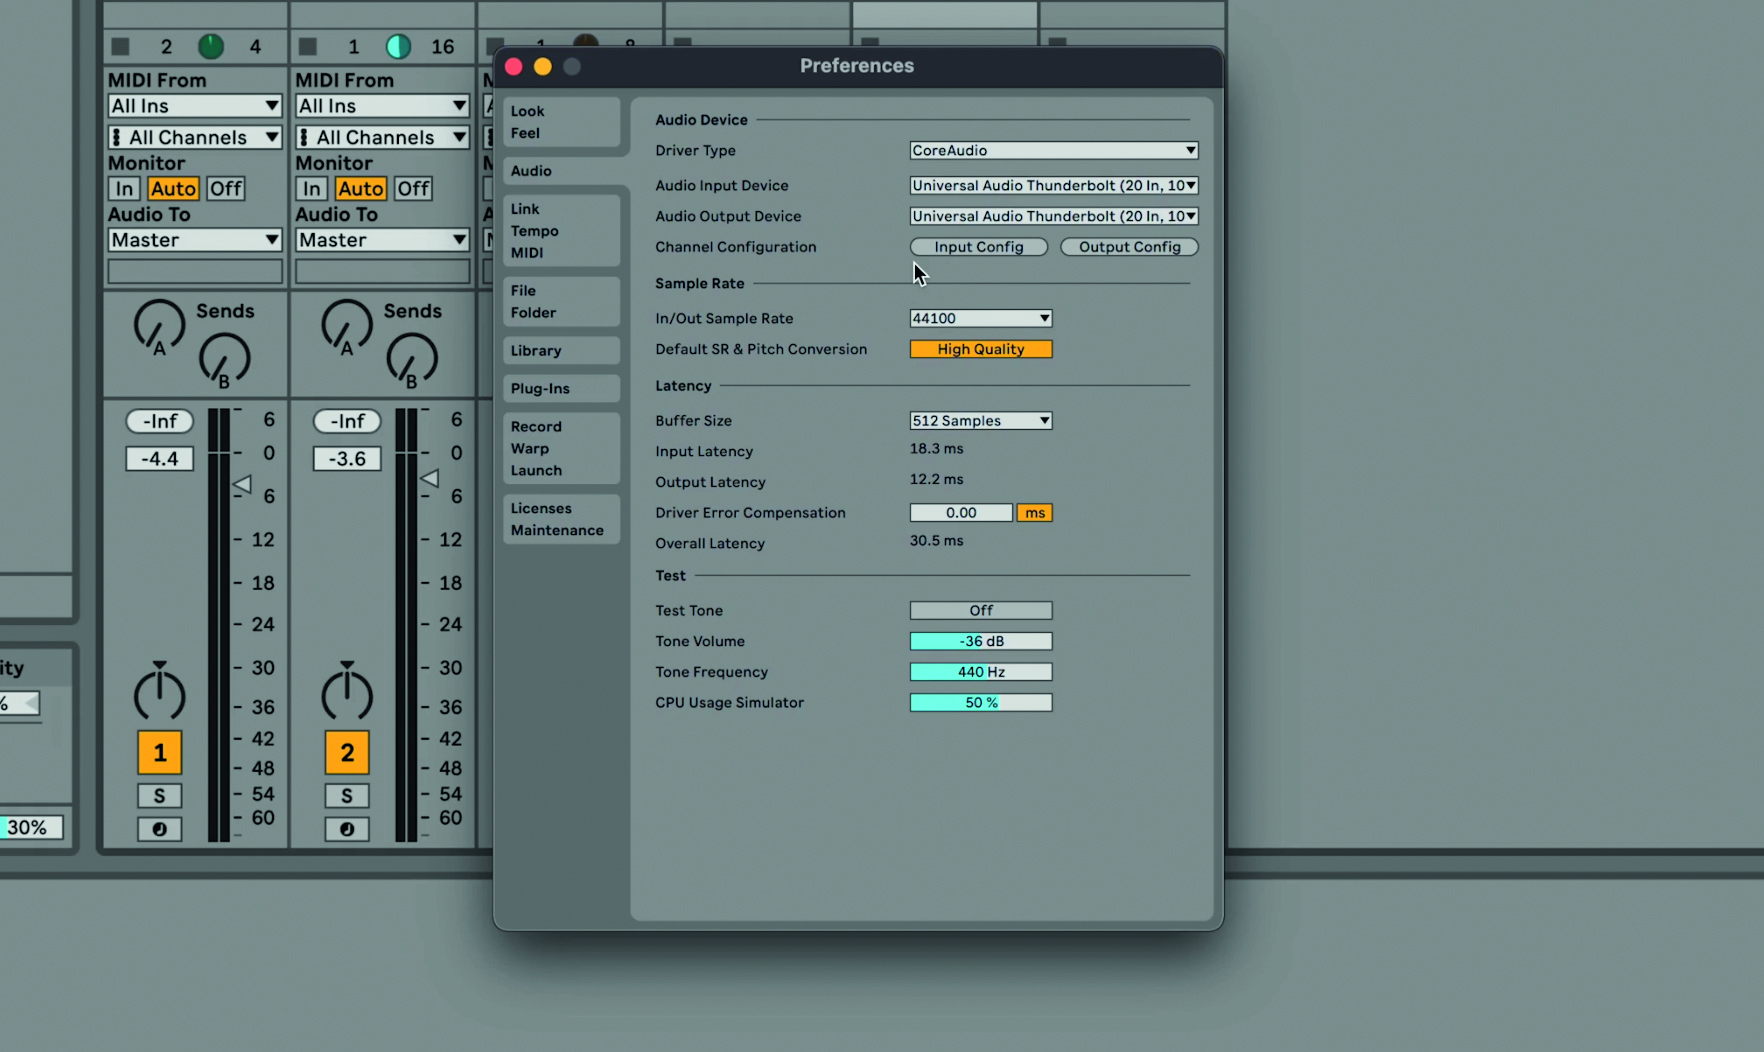Open Driver Type dropdown
The height and width of the screenshot is (1052, 1764).
(x=1054, y=150)
